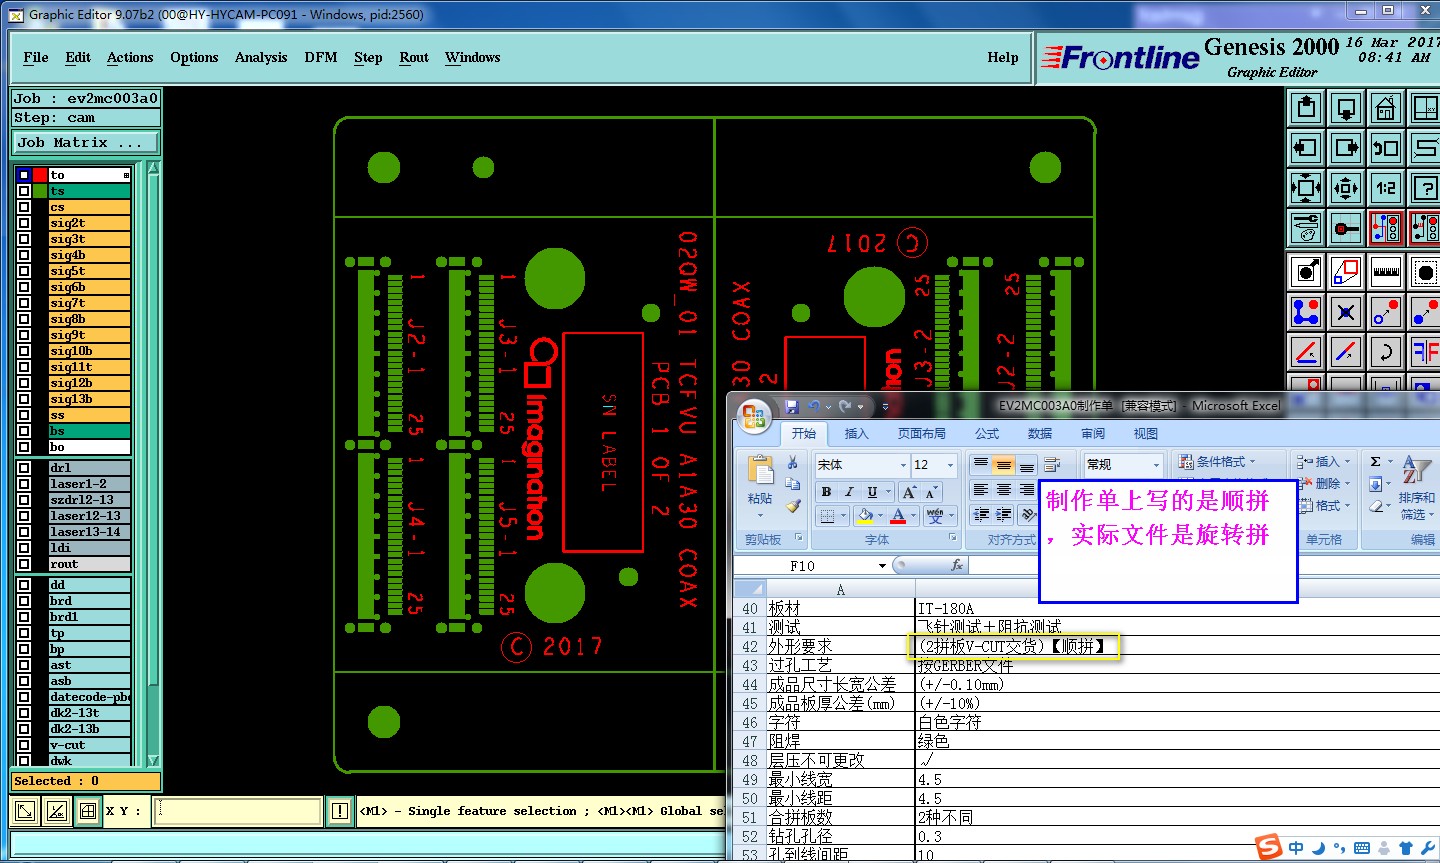Click the exclamation mark button beside XY field
The image size is (1440, 863).
point(340,811)
